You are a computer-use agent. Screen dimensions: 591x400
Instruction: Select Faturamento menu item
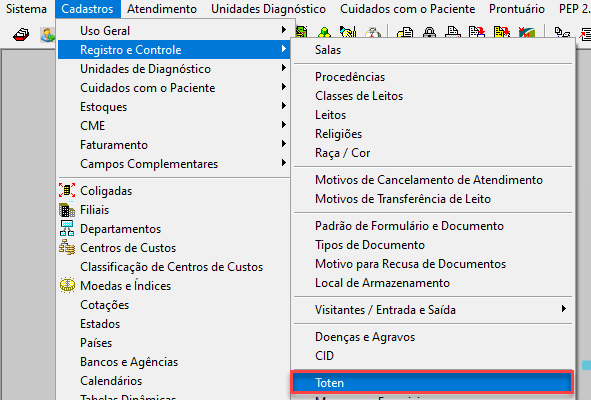[x=174, y=145]
